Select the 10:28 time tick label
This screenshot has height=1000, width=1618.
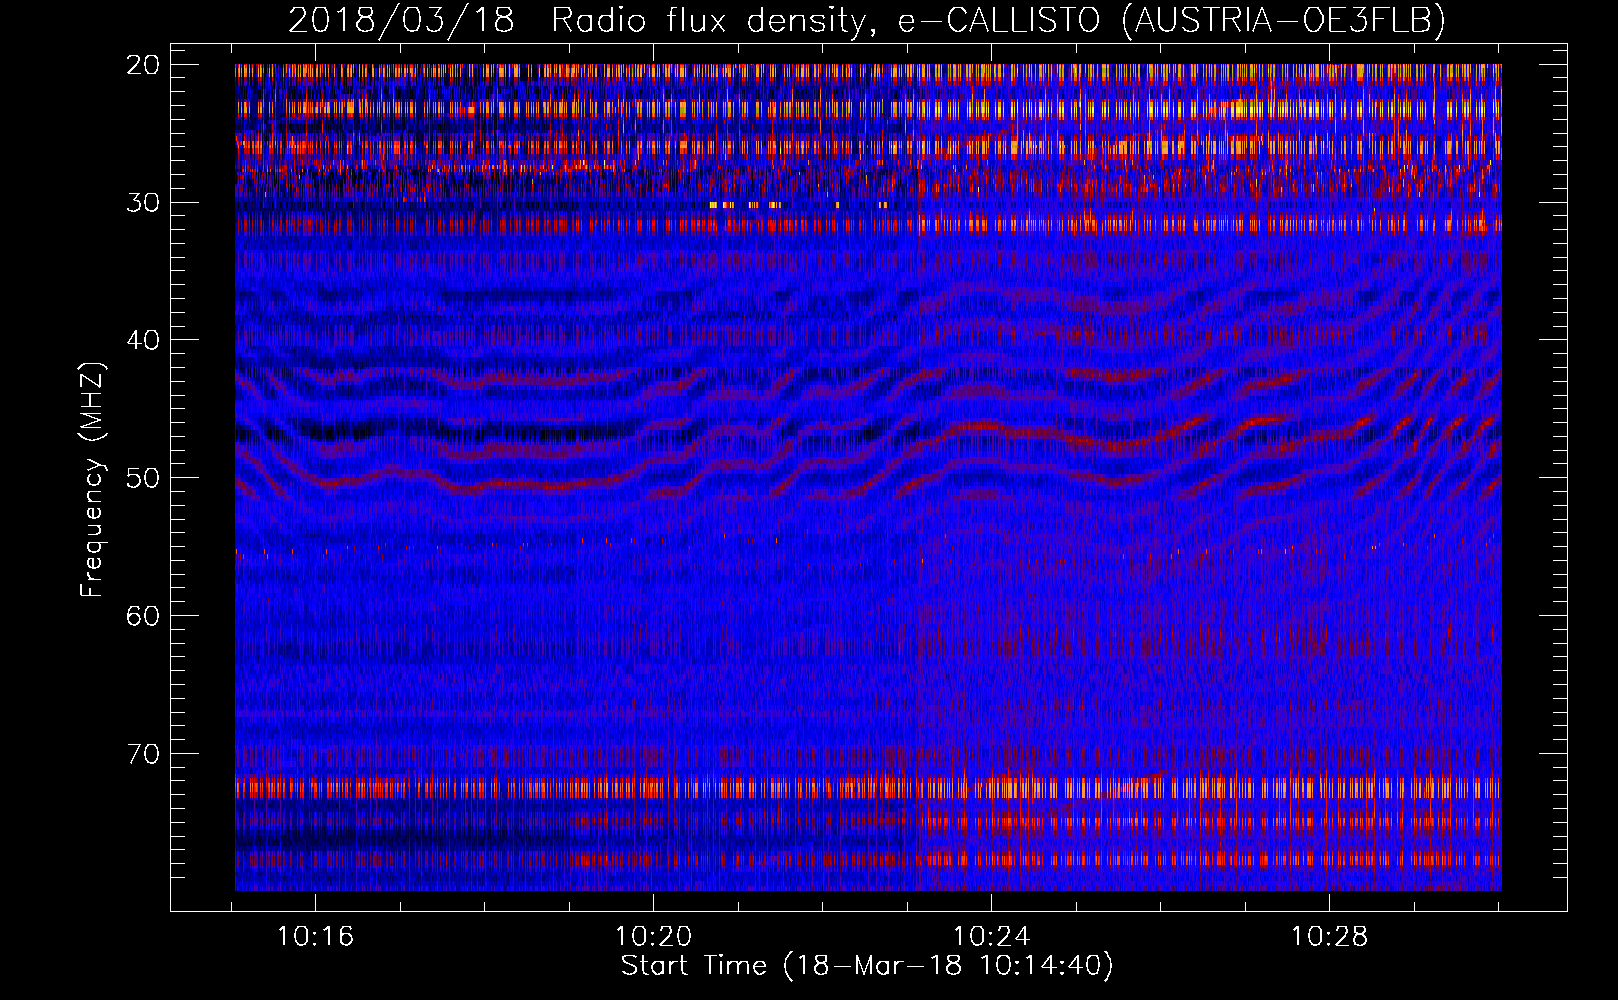click(1329, 937)
